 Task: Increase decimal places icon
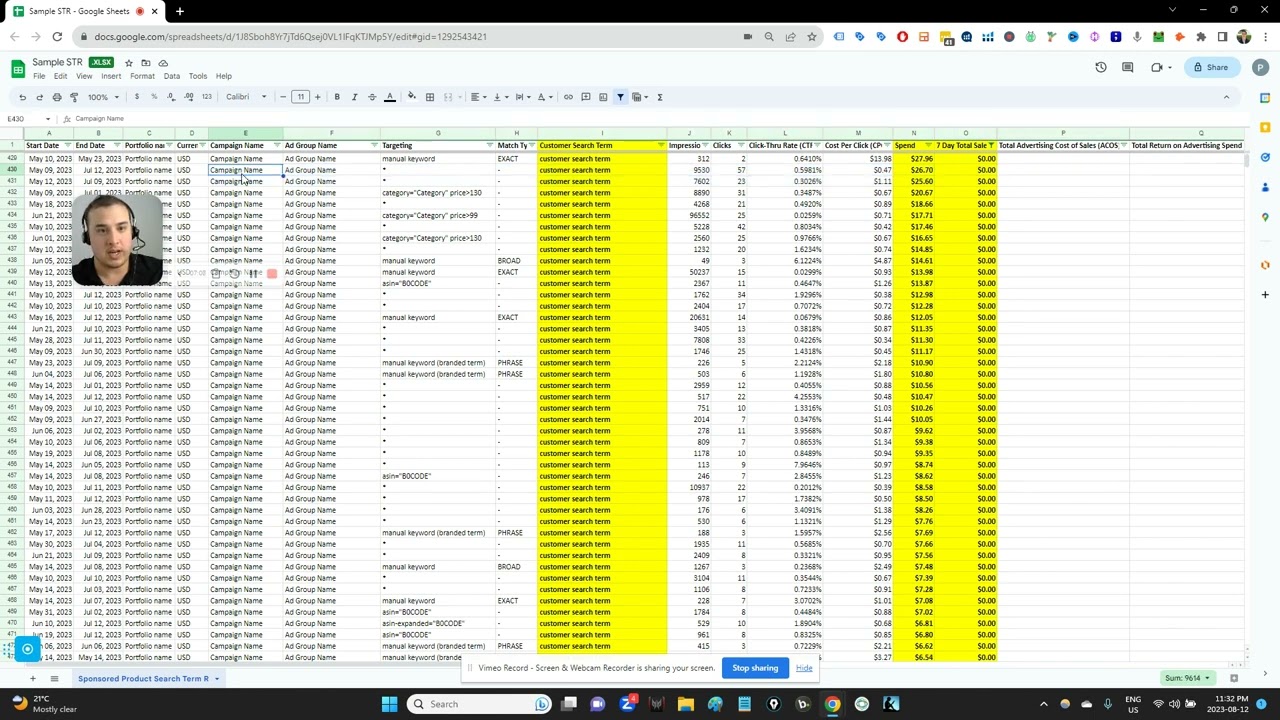tap(188, 97)
